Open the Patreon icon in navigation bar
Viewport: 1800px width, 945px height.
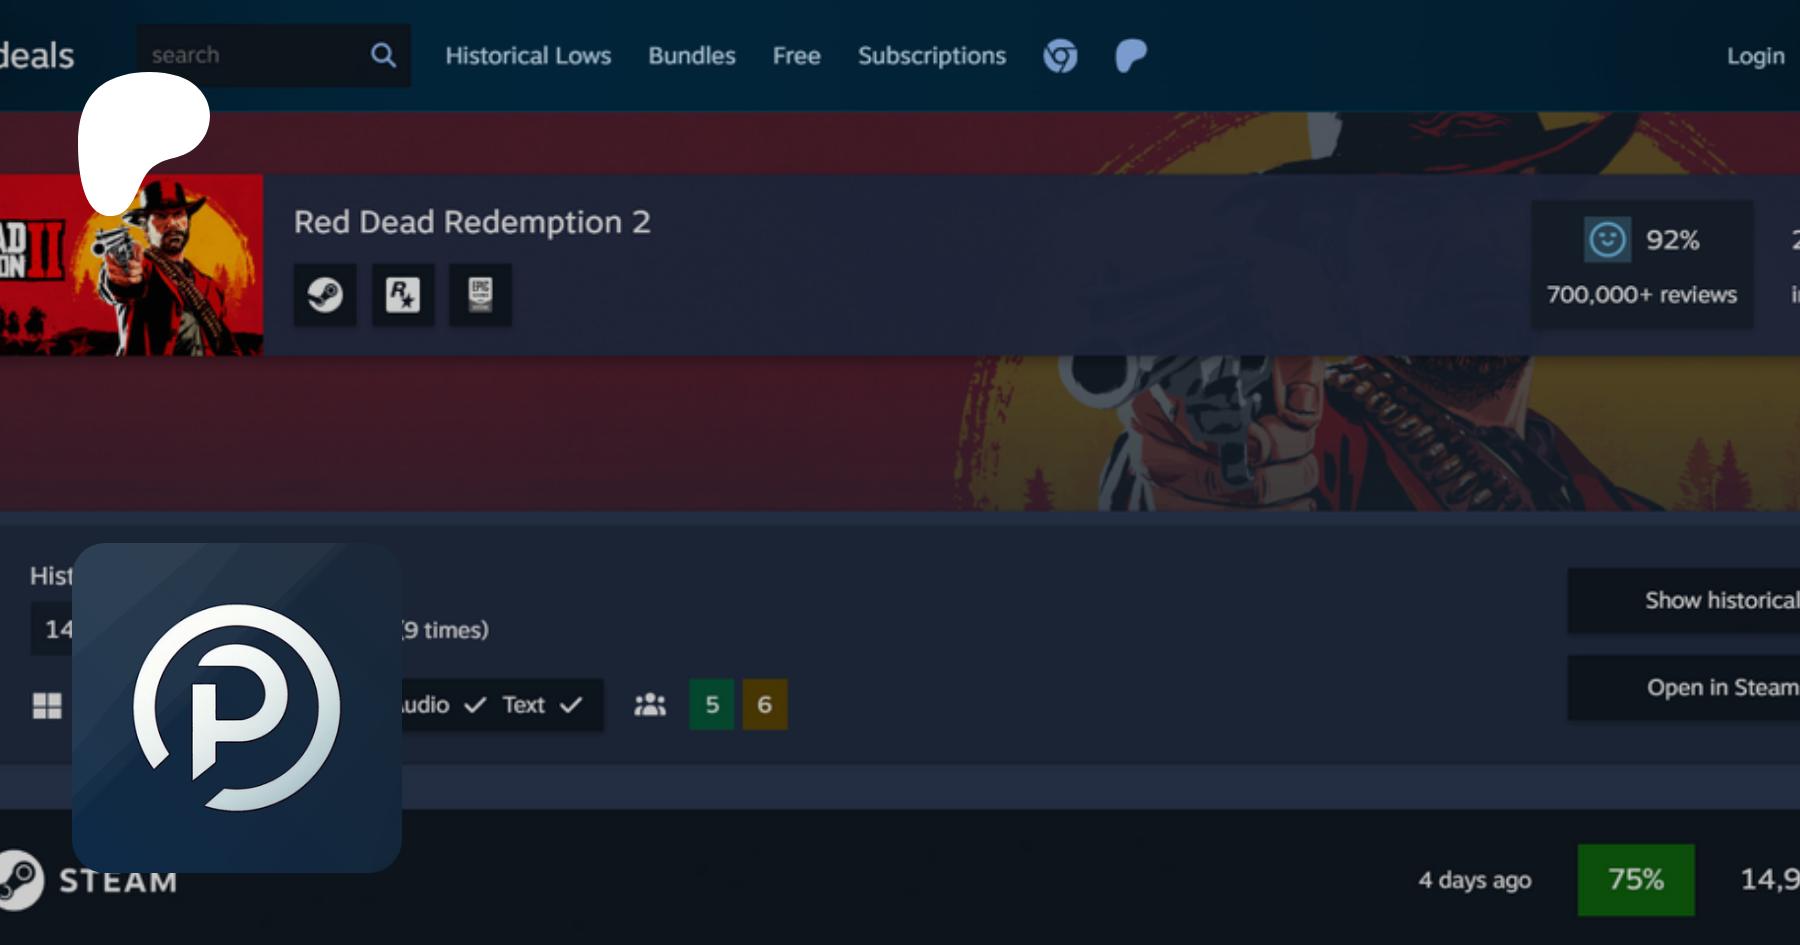coord(1130,56)
